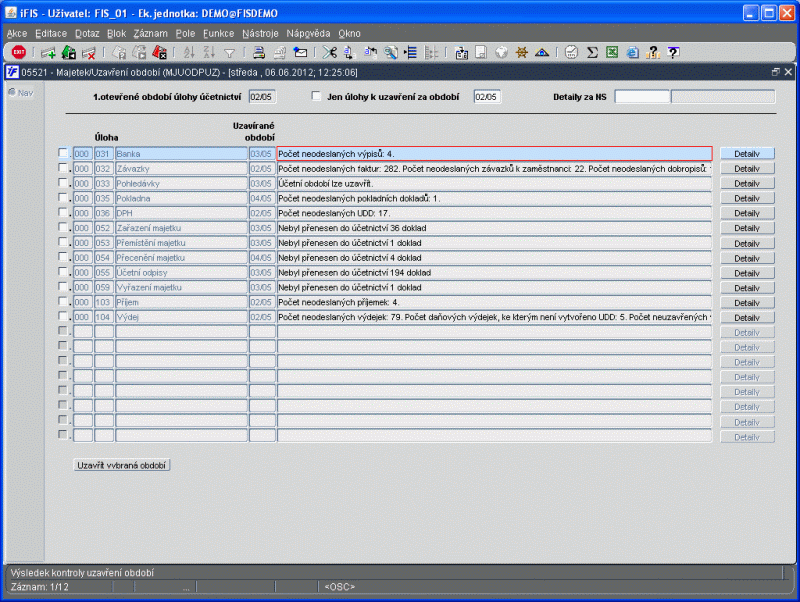Check the box for DPH row
The width and height of the screenshot is (800, 602).
pos(63,212)
